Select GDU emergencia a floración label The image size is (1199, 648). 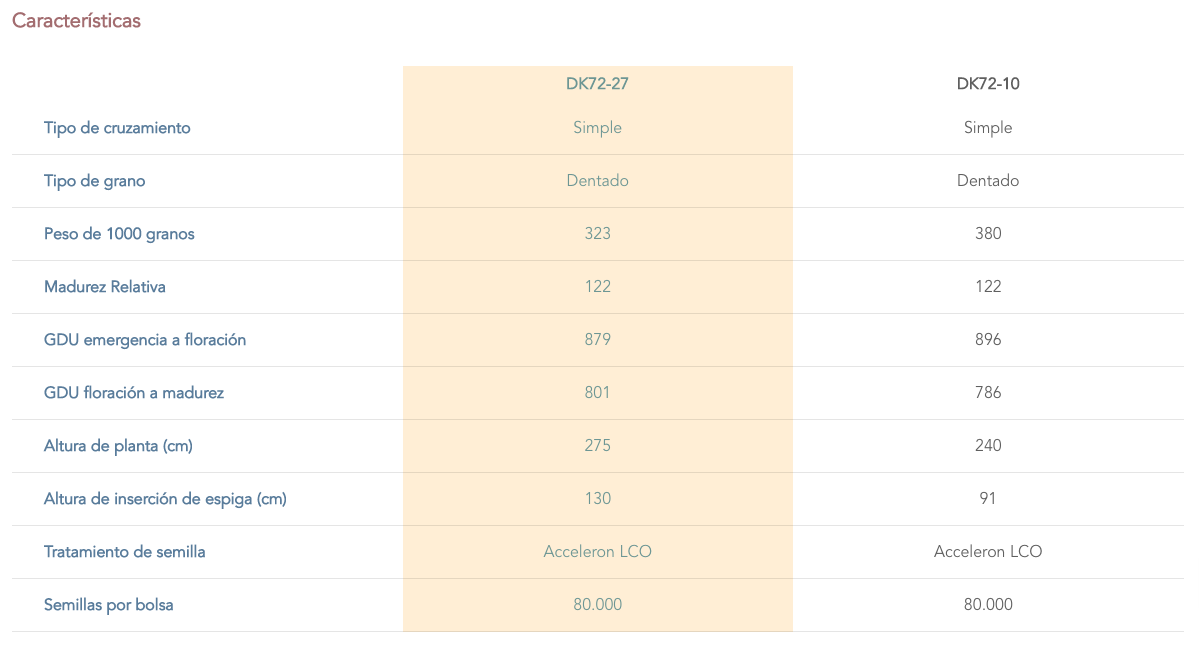click(x=145, y=340)
